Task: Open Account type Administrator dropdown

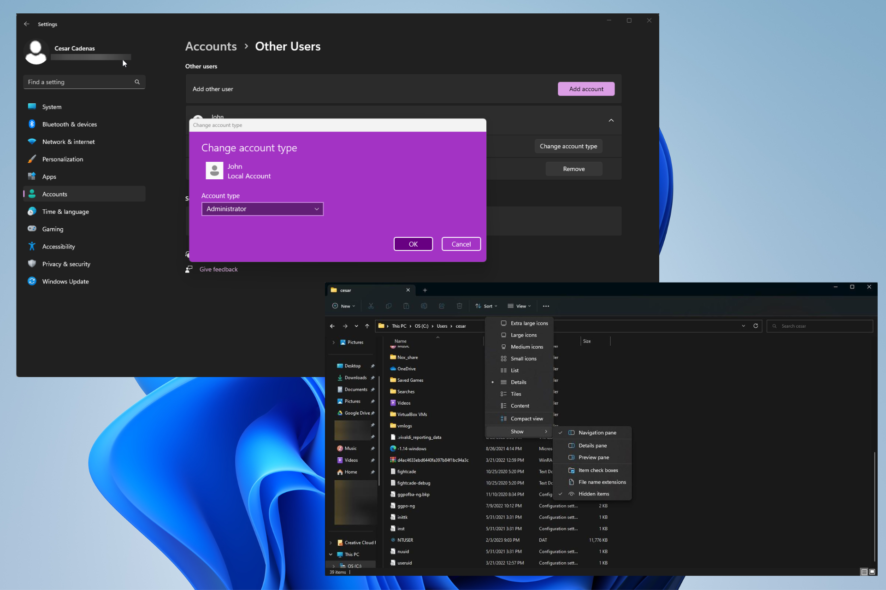Action: point(262,209)
